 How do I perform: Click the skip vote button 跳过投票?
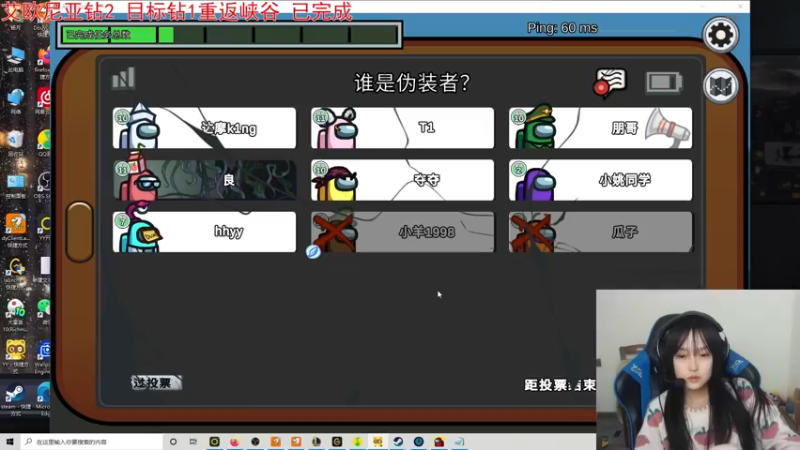click(156, 383)
